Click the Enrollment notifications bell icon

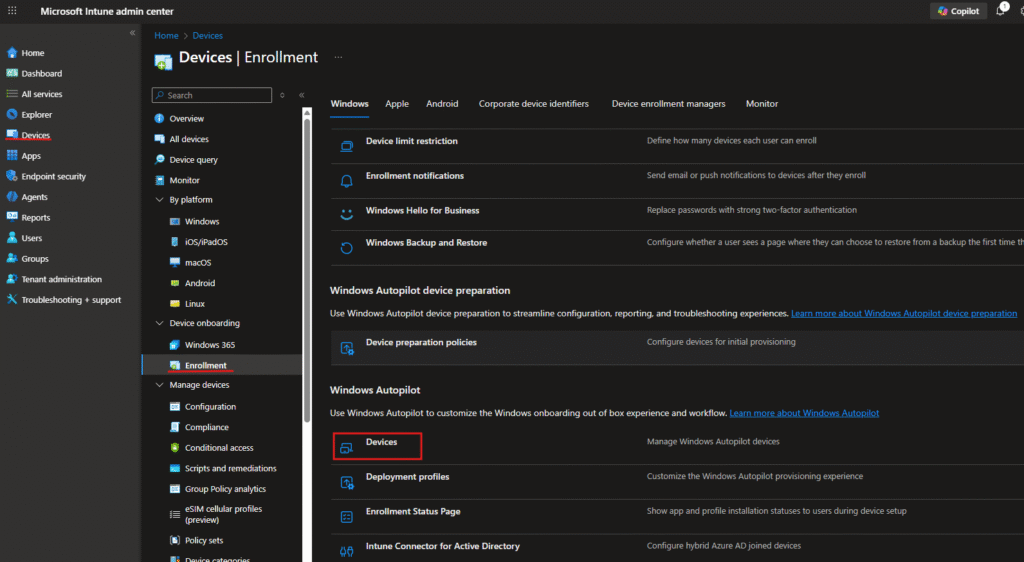(x=347, y=181)
